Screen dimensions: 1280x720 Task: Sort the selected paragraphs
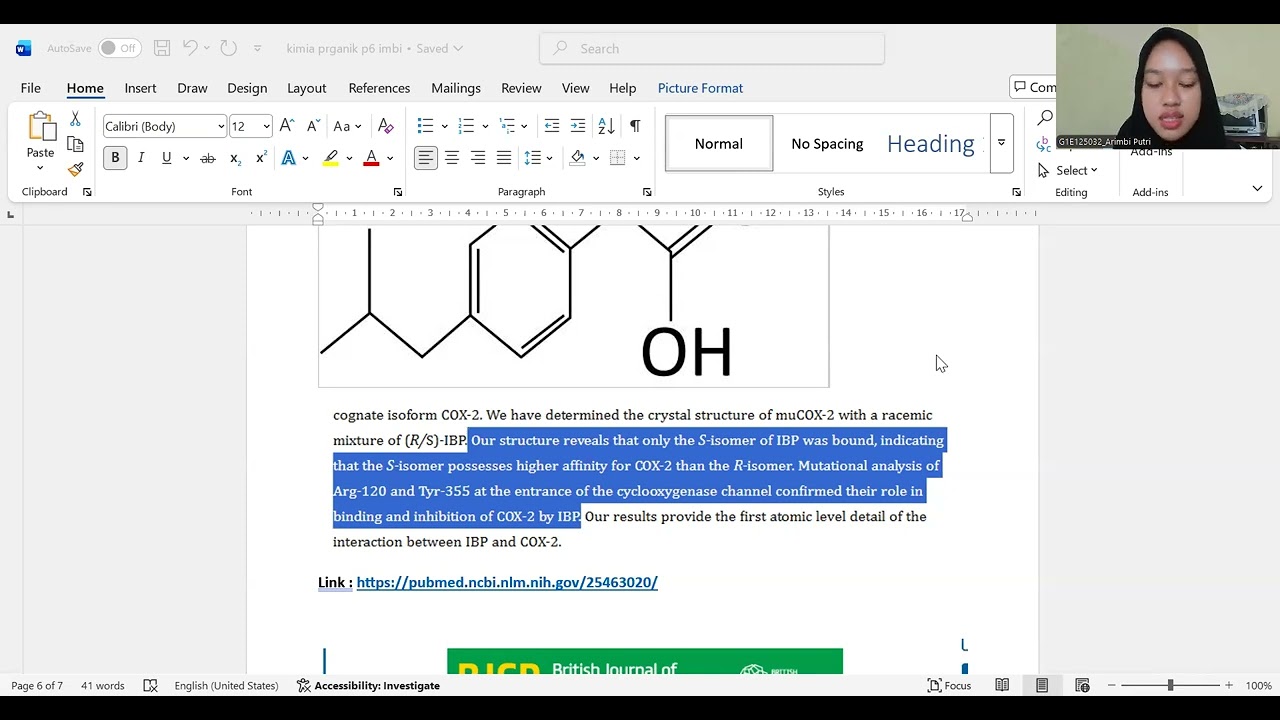point(606,126)
